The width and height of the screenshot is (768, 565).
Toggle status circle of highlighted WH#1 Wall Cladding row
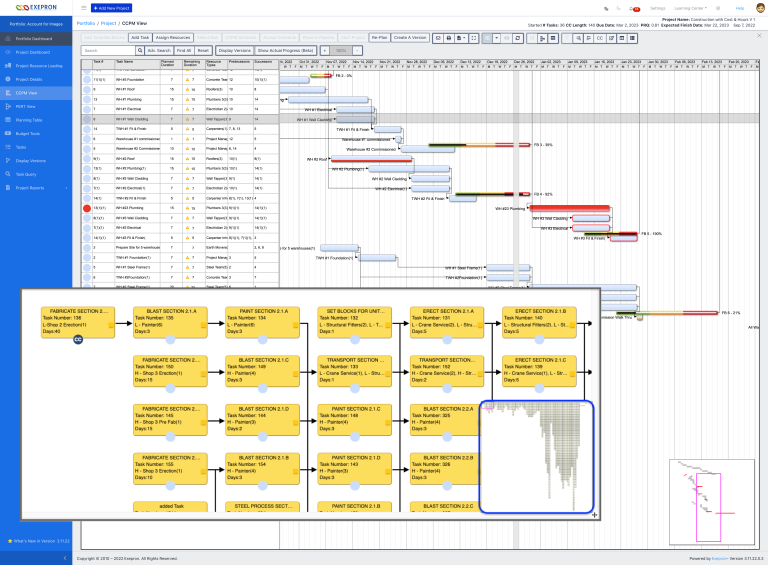(x=86, y=119)
